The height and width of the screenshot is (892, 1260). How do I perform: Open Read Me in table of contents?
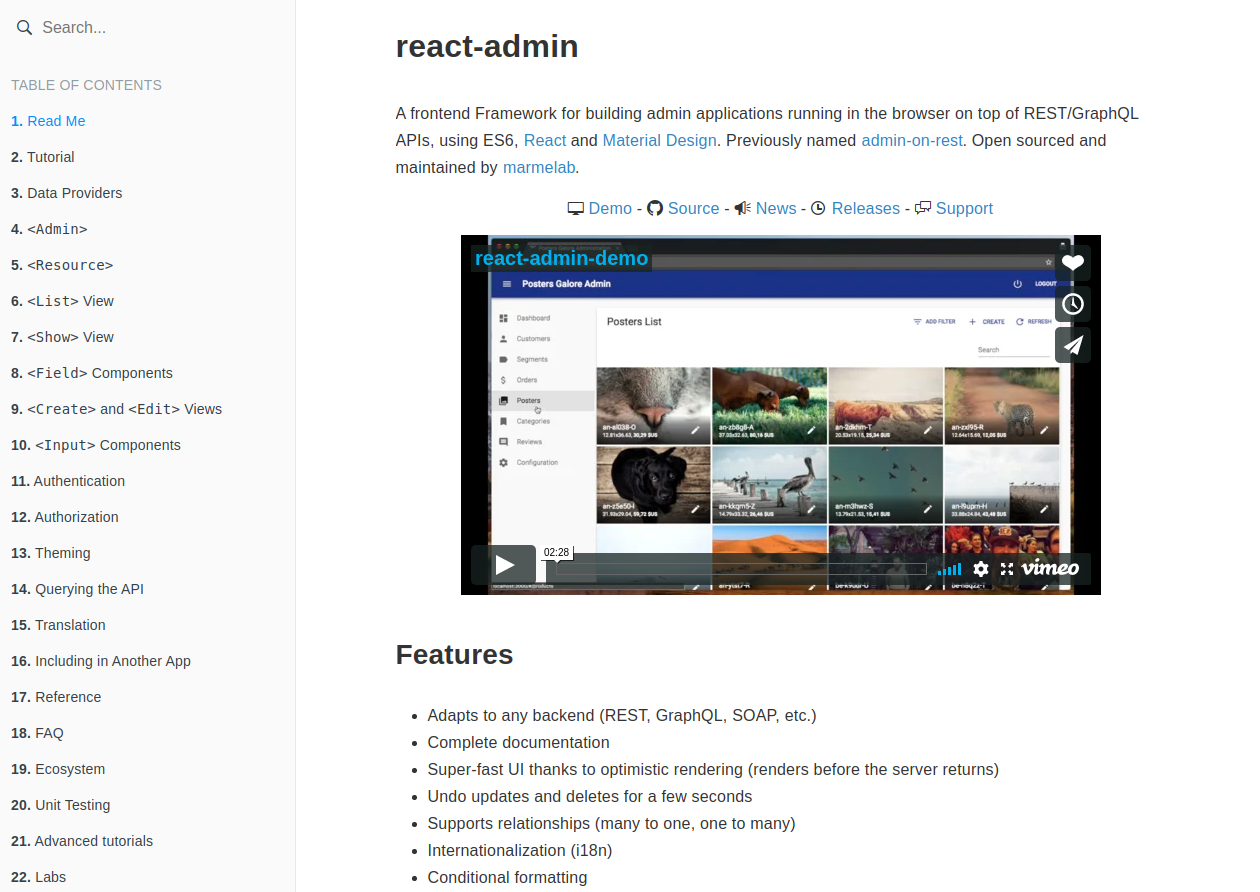(x=48, y=121)
